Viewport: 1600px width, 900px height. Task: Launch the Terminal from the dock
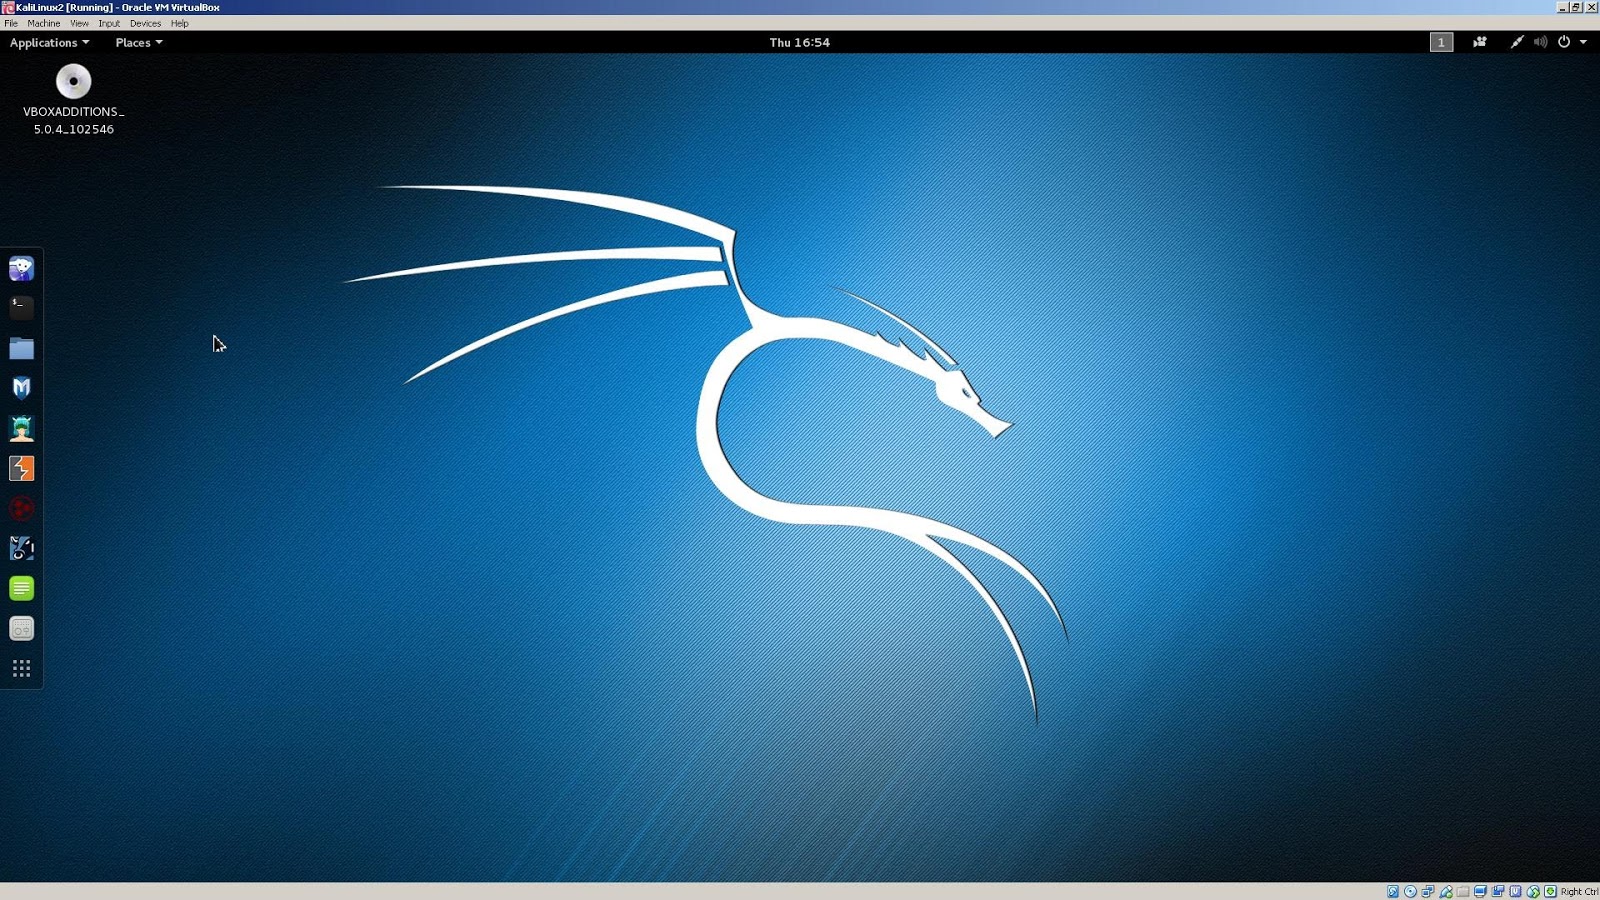point(21,308)
